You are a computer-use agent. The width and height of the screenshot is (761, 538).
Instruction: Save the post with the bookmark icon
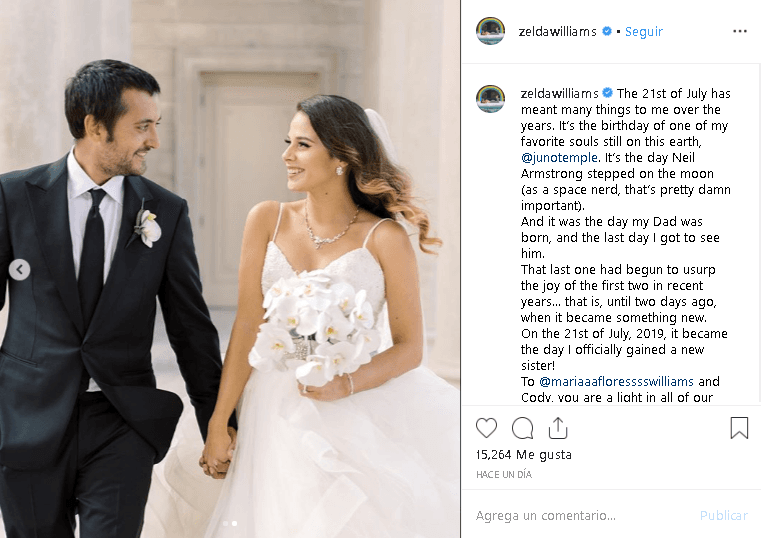point(739,428)
